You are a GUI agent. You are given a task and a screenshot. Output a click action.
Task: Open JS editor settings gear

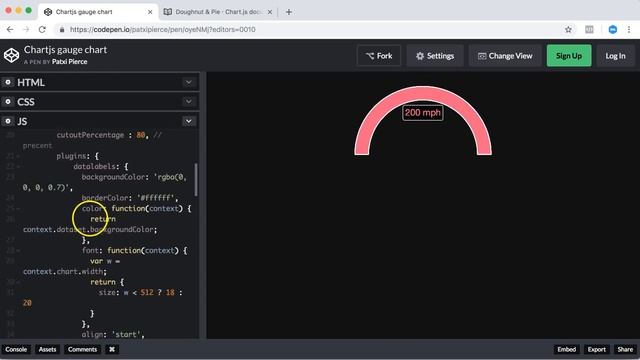[8, 121]
